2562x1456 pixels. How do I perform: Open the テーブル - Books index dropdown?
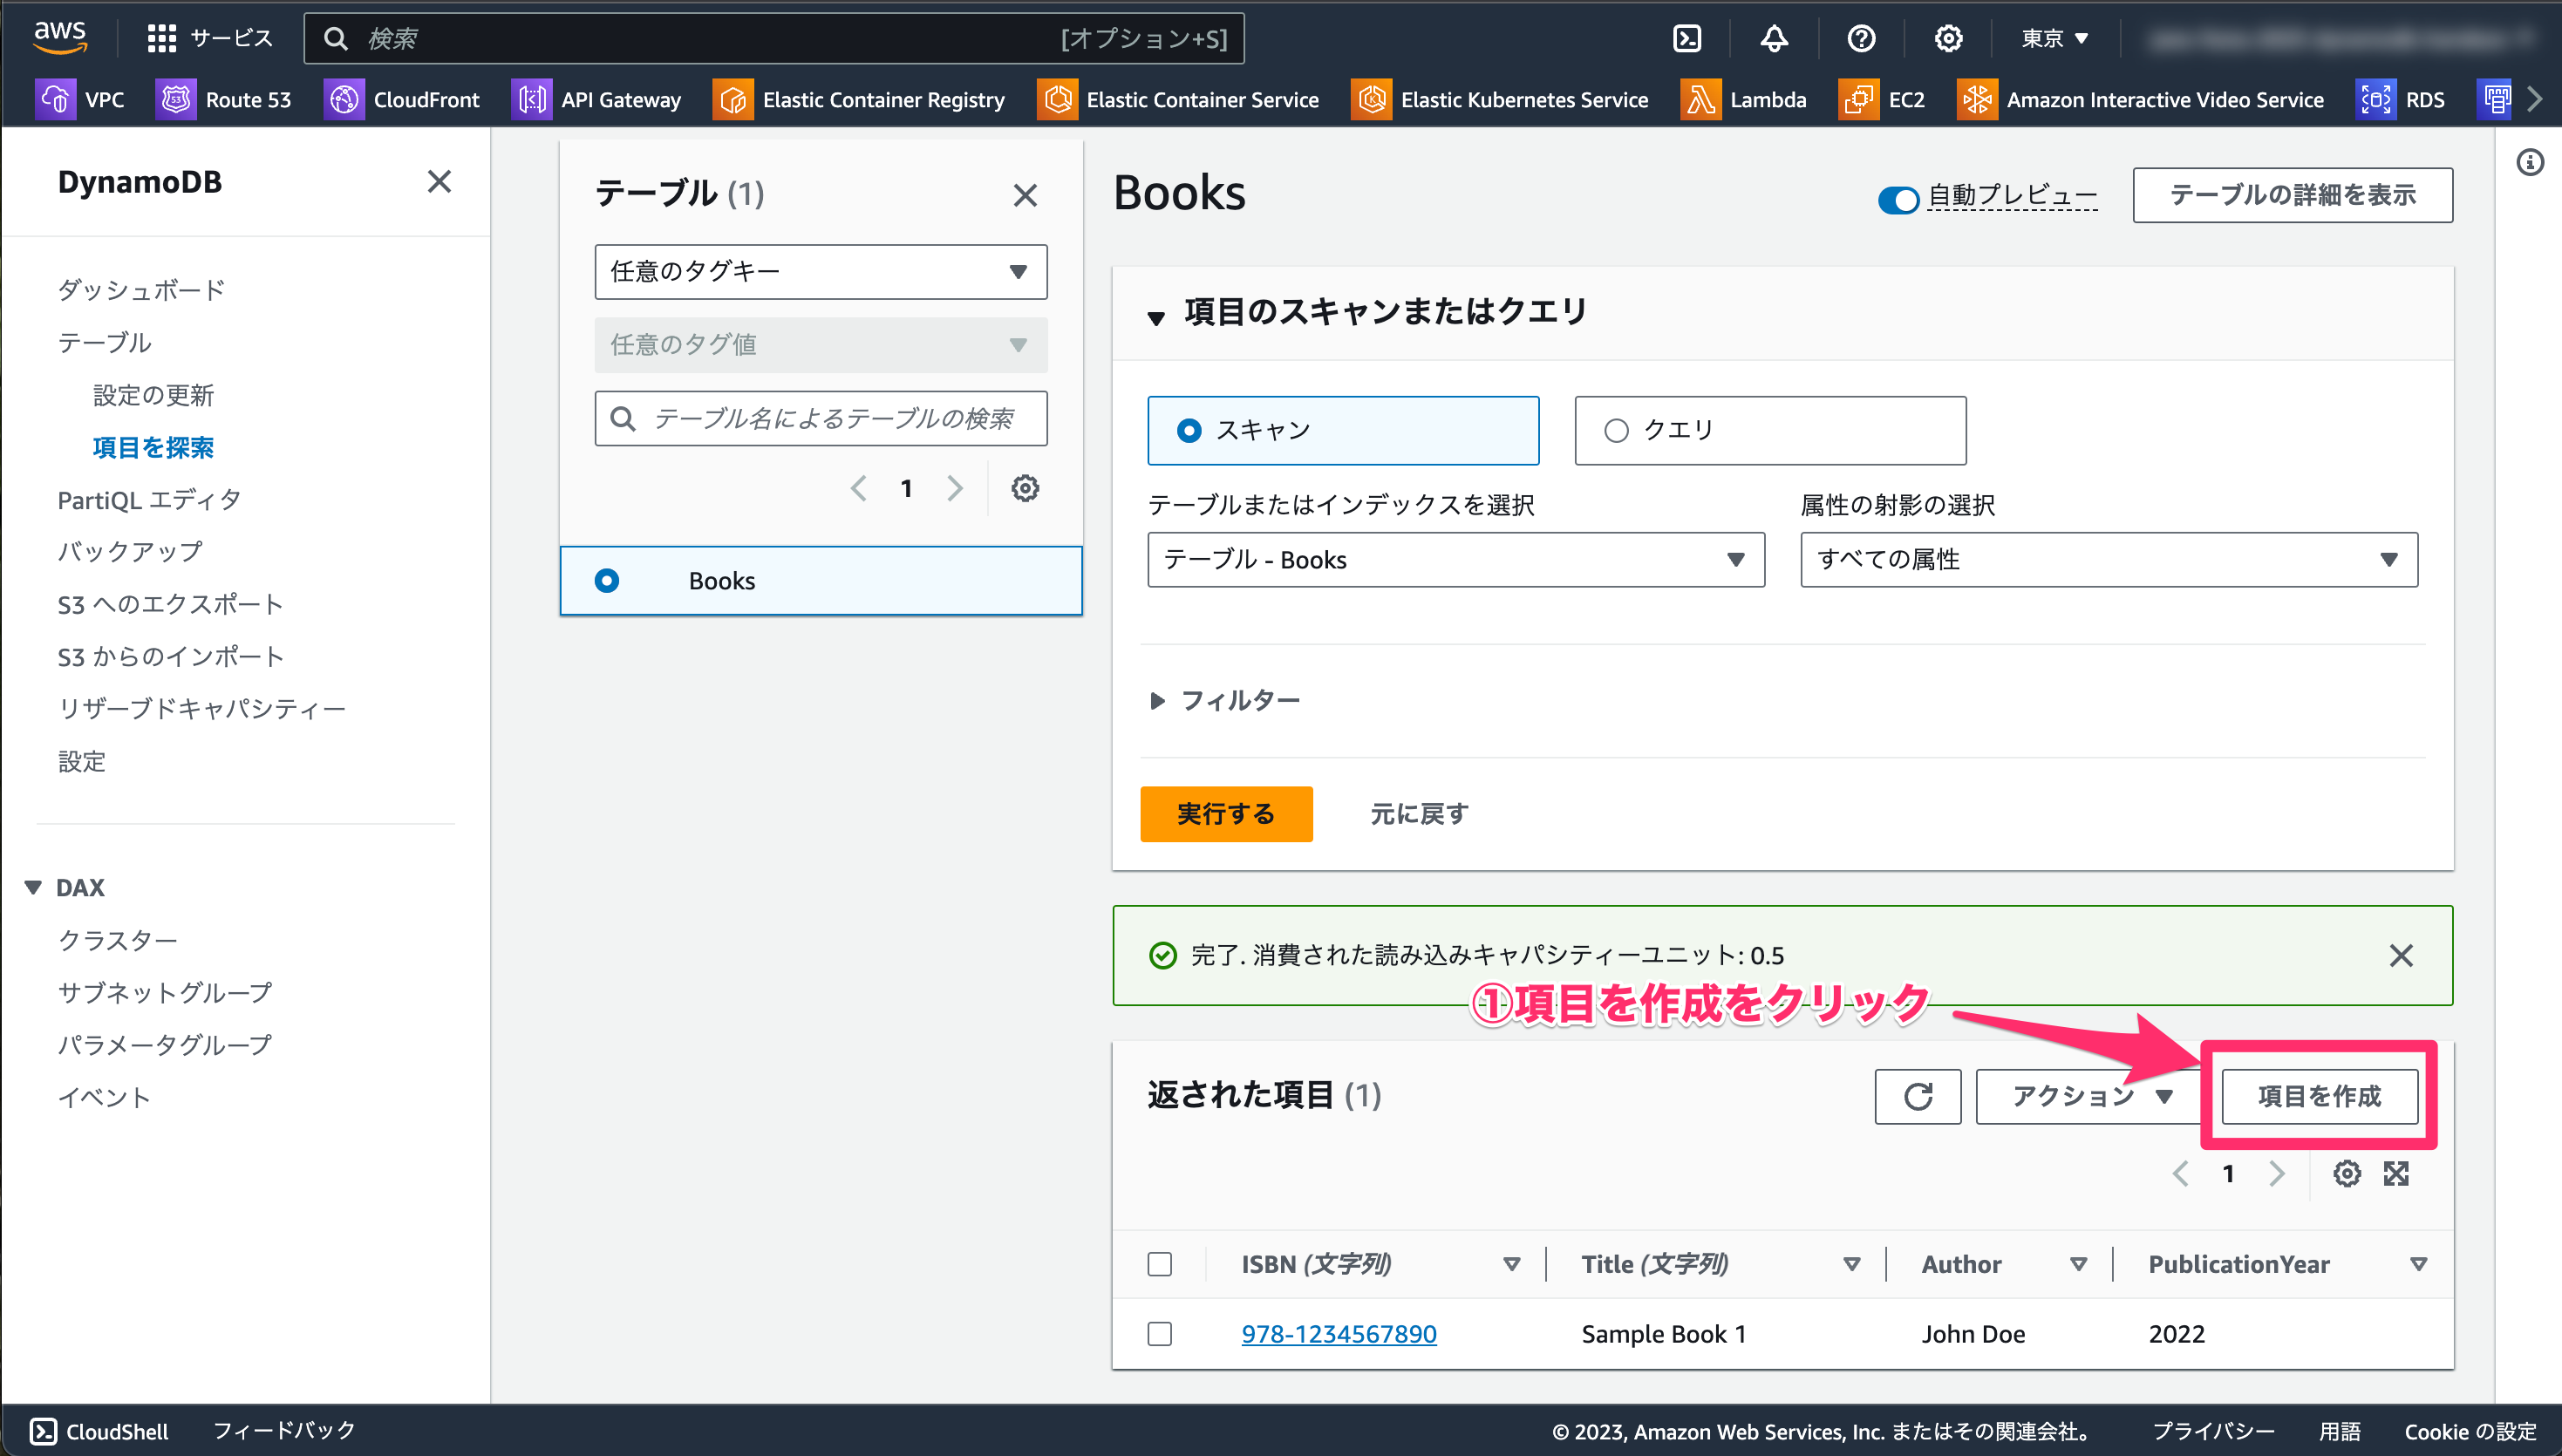1456,559
